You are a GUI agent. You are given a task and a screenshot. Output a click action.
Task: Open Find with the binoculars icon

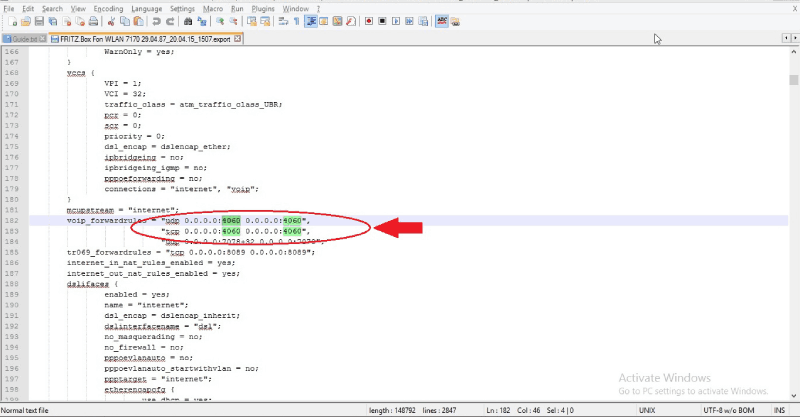pos(188,21)
